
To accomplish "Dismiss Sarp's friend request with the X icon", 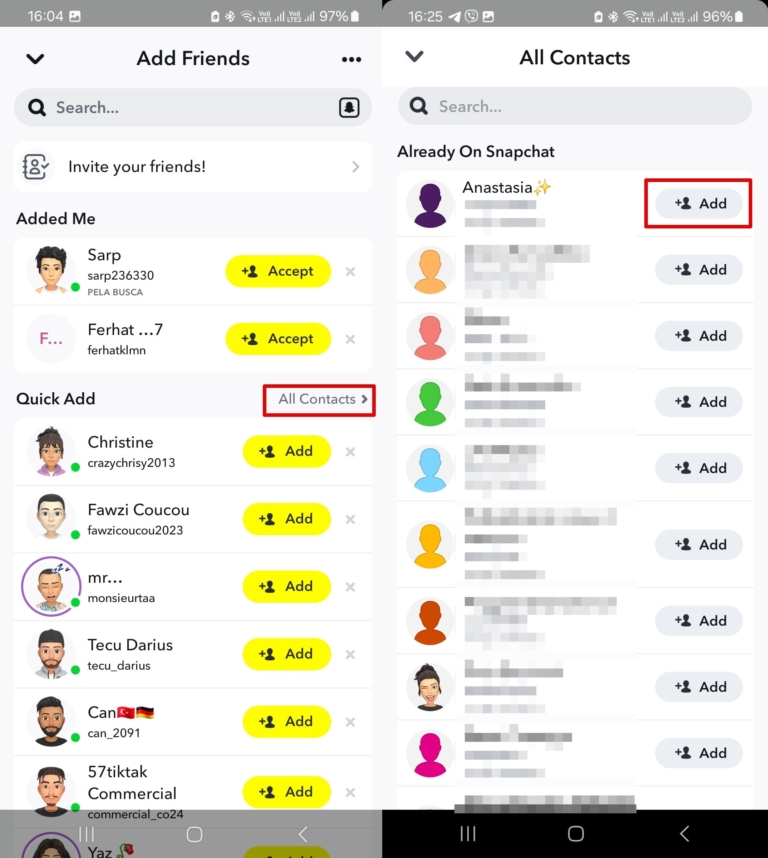I will 350,270.
